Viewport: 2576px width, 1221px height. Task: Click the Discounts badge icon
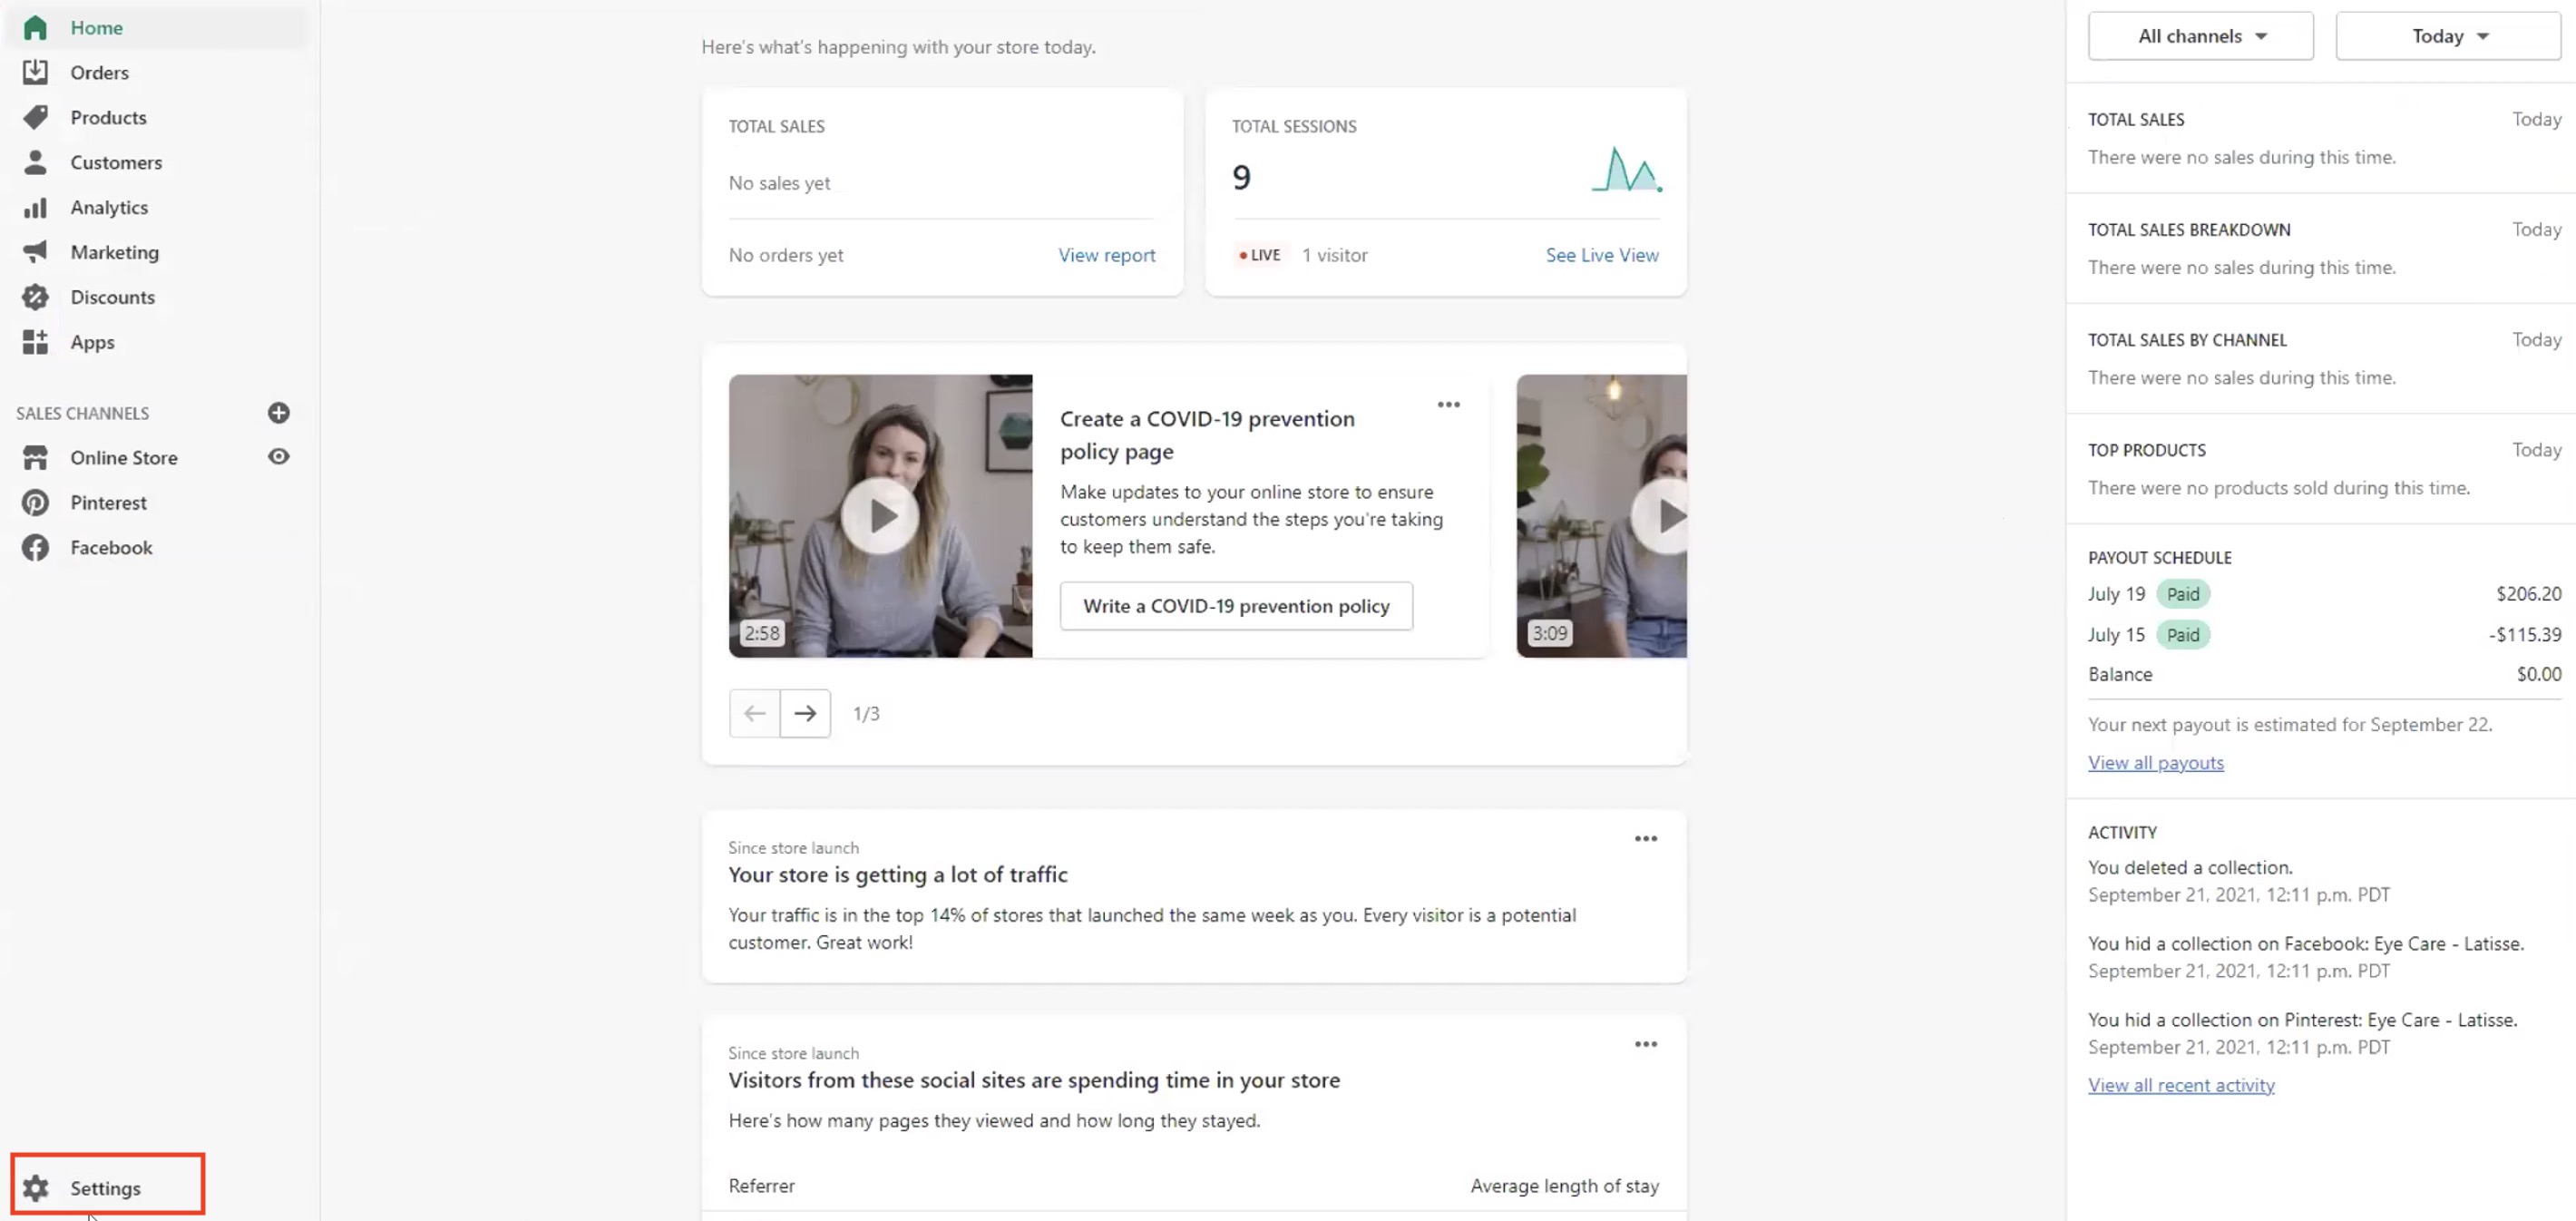coord(35,297)
